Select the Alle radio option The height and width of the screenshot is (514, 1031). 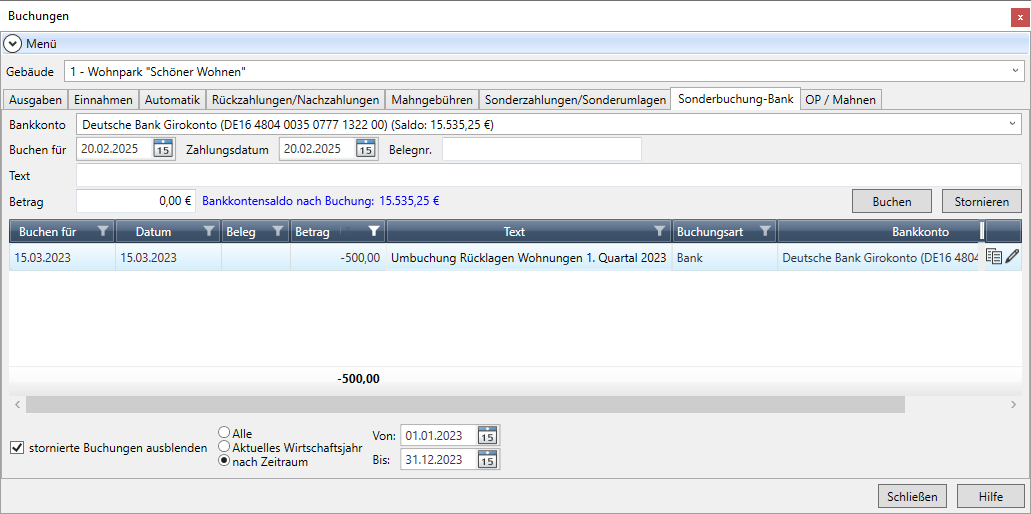(x=224, y=434)
